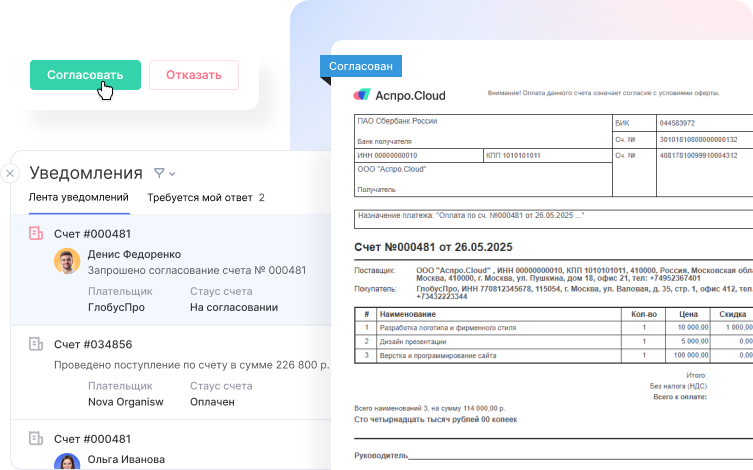This screenshot has width=753, height=470.
Task: Click the blue Согласован status label
Action: [361, 66]
